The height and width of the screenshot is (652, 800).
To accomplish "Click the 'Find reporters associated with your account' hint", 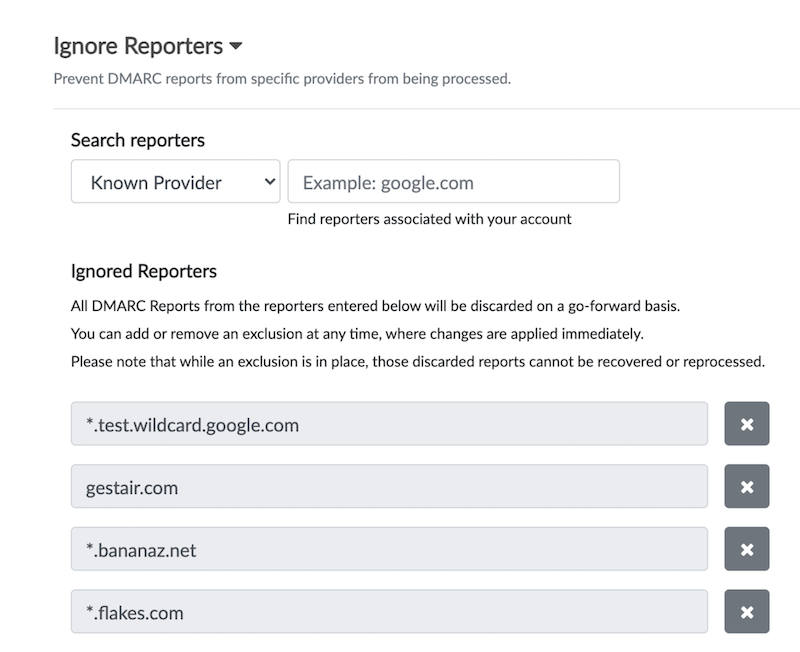I will coord(430,219).
